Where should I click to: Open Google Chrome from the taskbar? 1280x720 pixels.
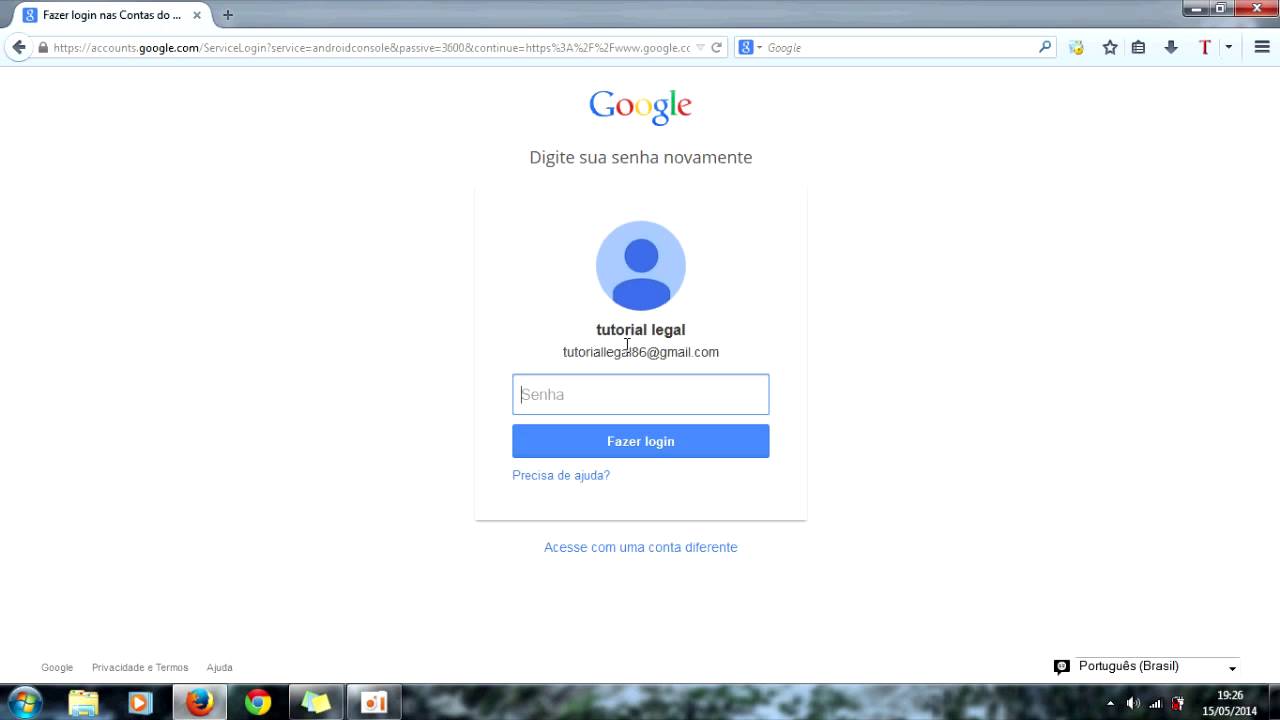click(258, 703)
